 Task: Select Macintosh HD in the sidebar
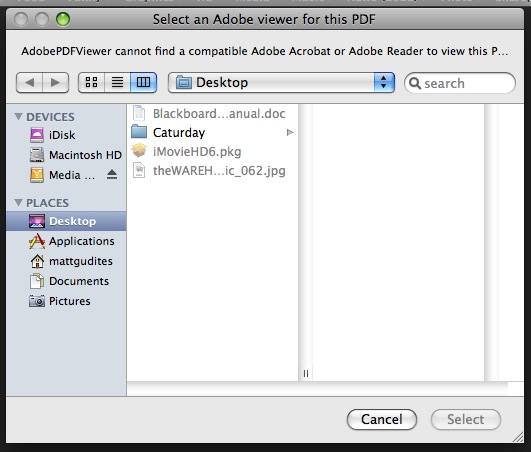point(66,155)
